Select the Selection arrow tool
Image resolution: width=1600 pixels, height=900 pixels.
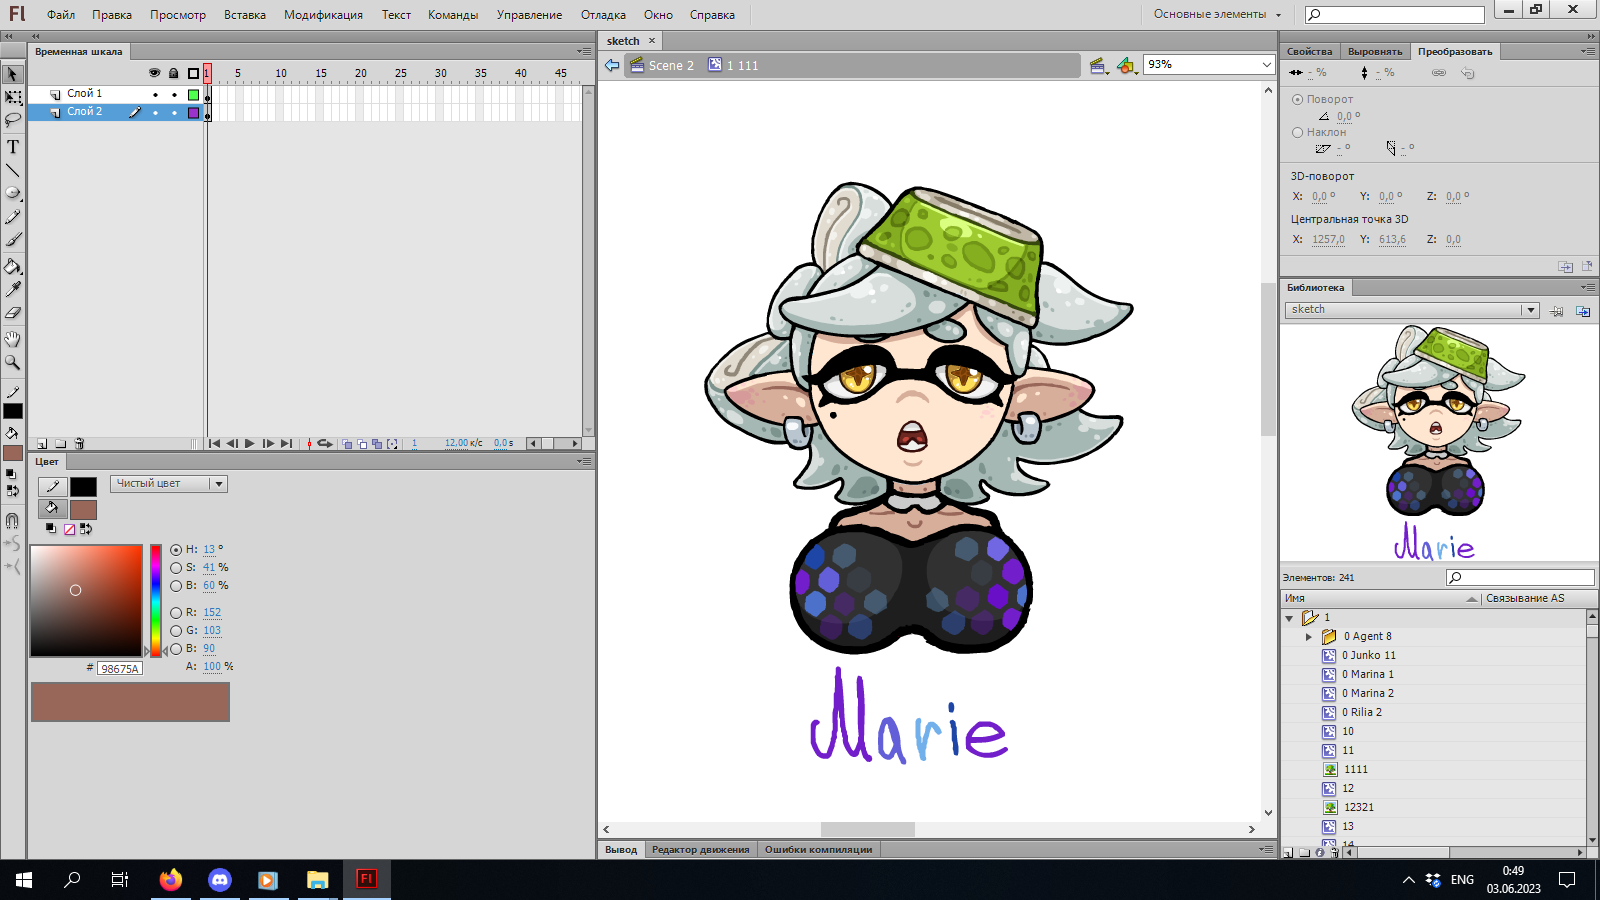point(13,74)
